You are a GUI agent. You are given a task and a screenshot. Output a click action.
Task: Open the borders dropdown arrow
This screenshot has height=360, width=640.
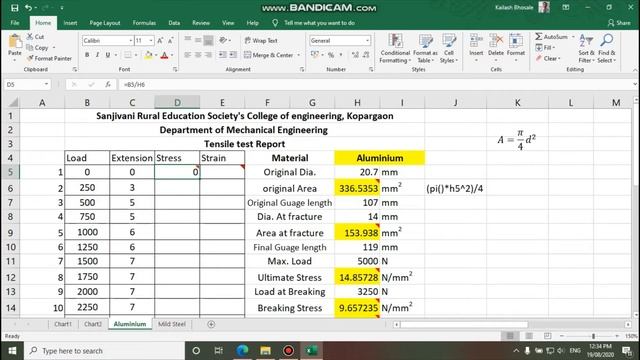136,55
